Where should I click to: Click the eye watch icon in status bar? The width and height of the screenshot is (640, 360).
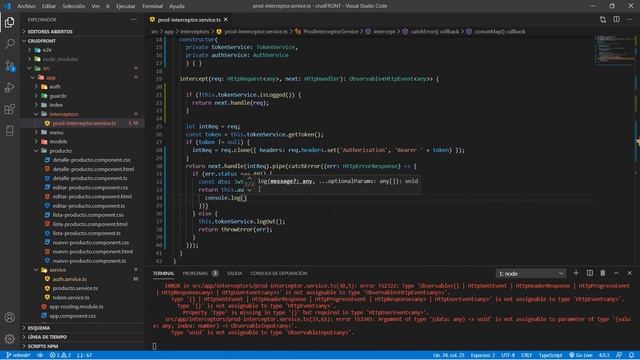(40, 355)
